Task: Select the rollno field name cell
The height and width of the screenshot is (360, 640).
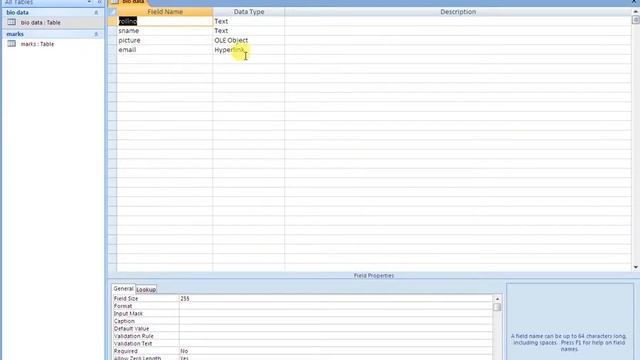Action: (x=164, y=21)
